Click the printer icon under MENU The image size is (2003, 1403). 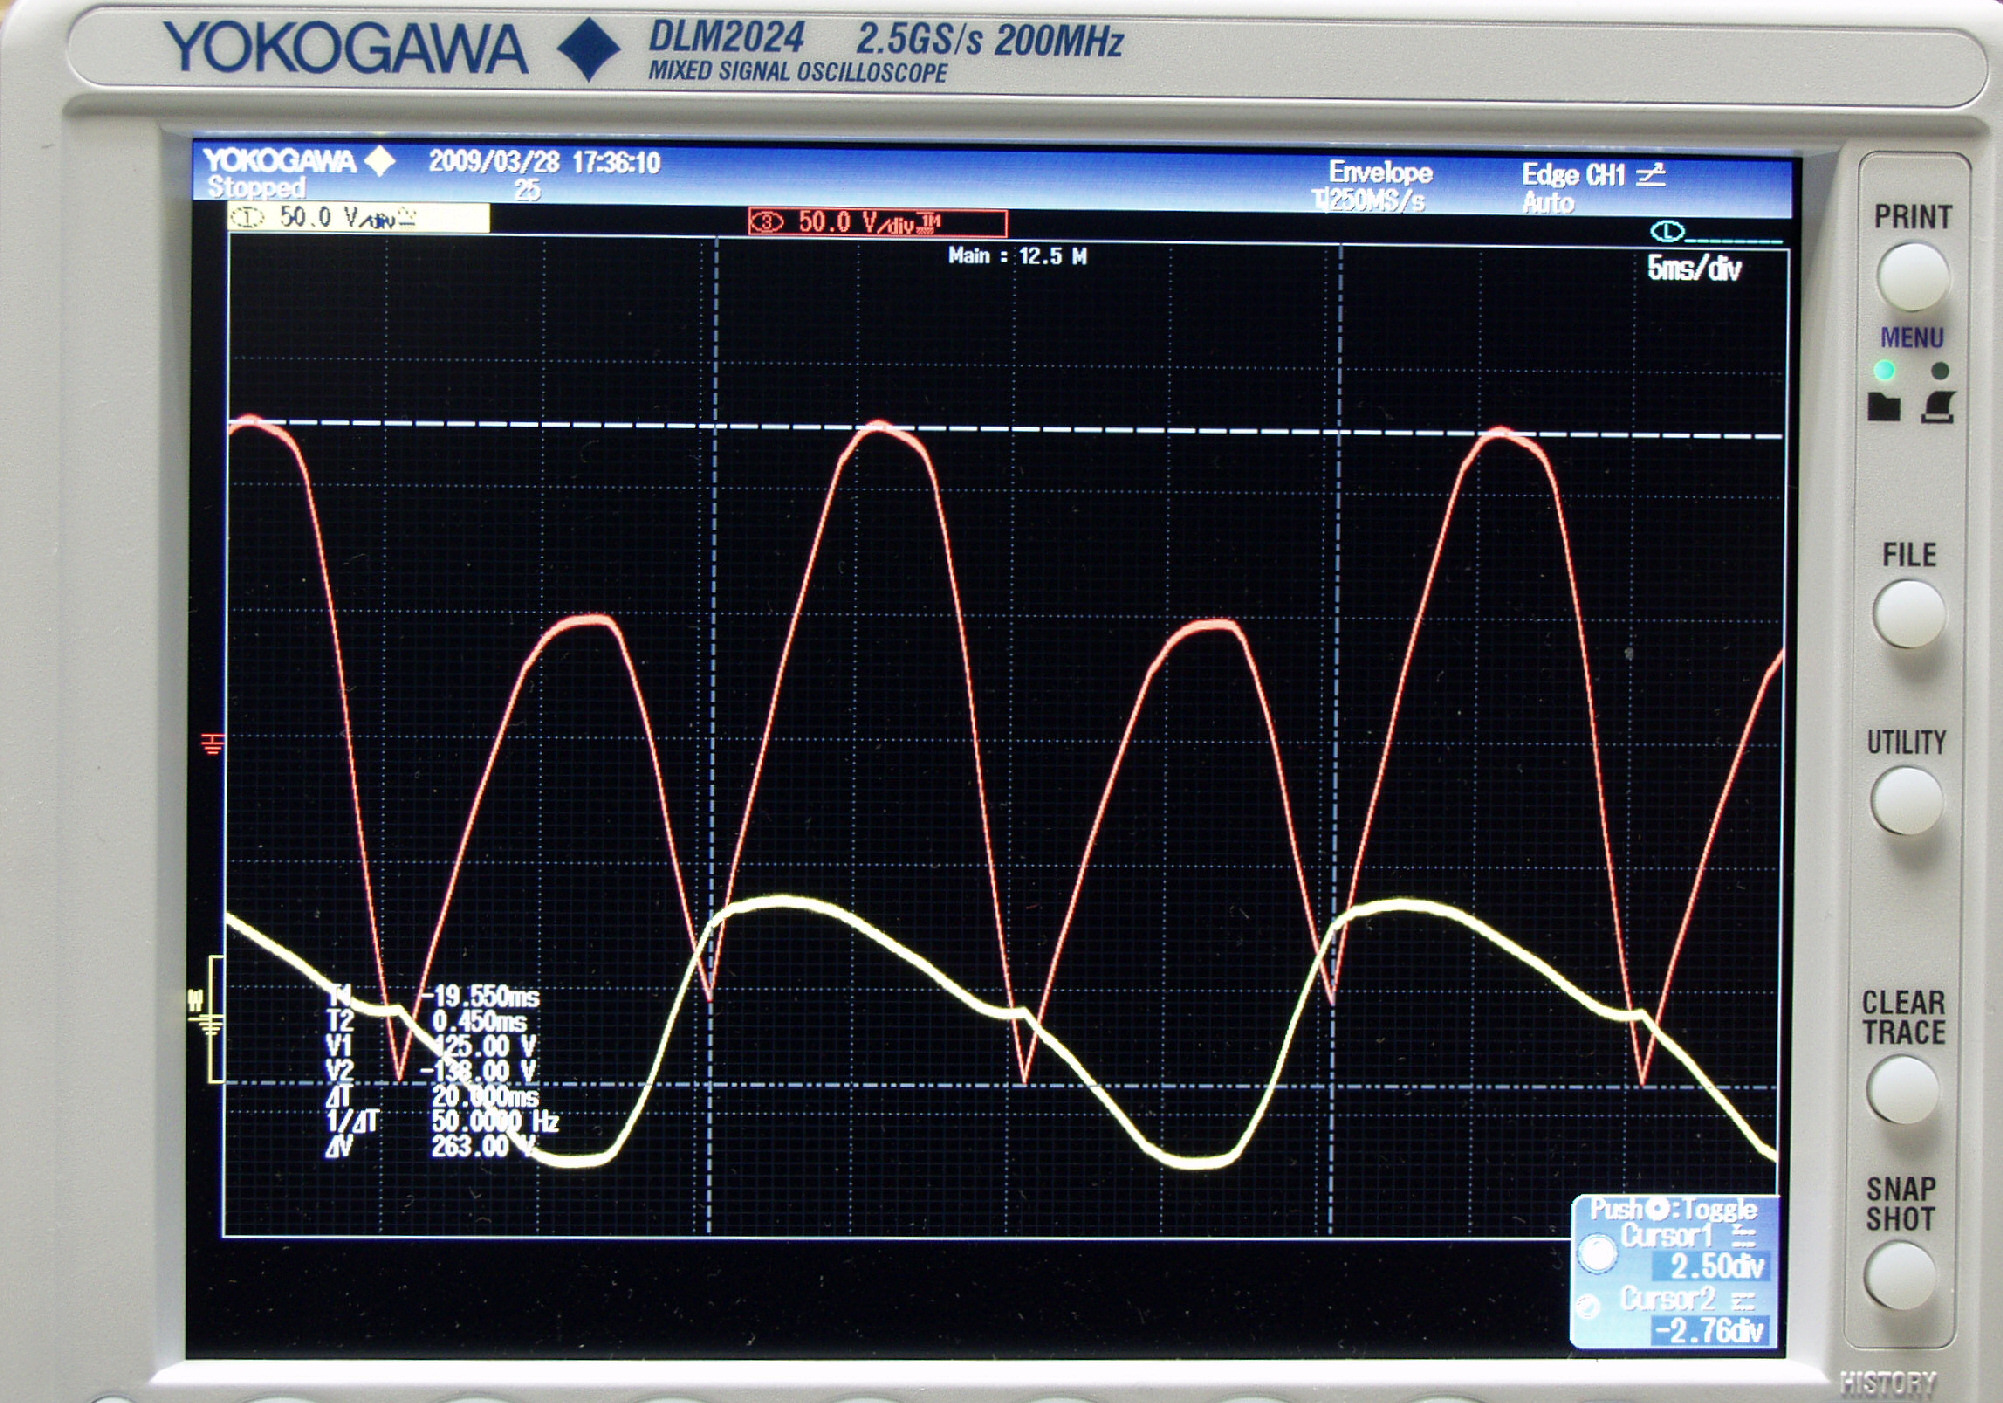(x=1938, y=407)
